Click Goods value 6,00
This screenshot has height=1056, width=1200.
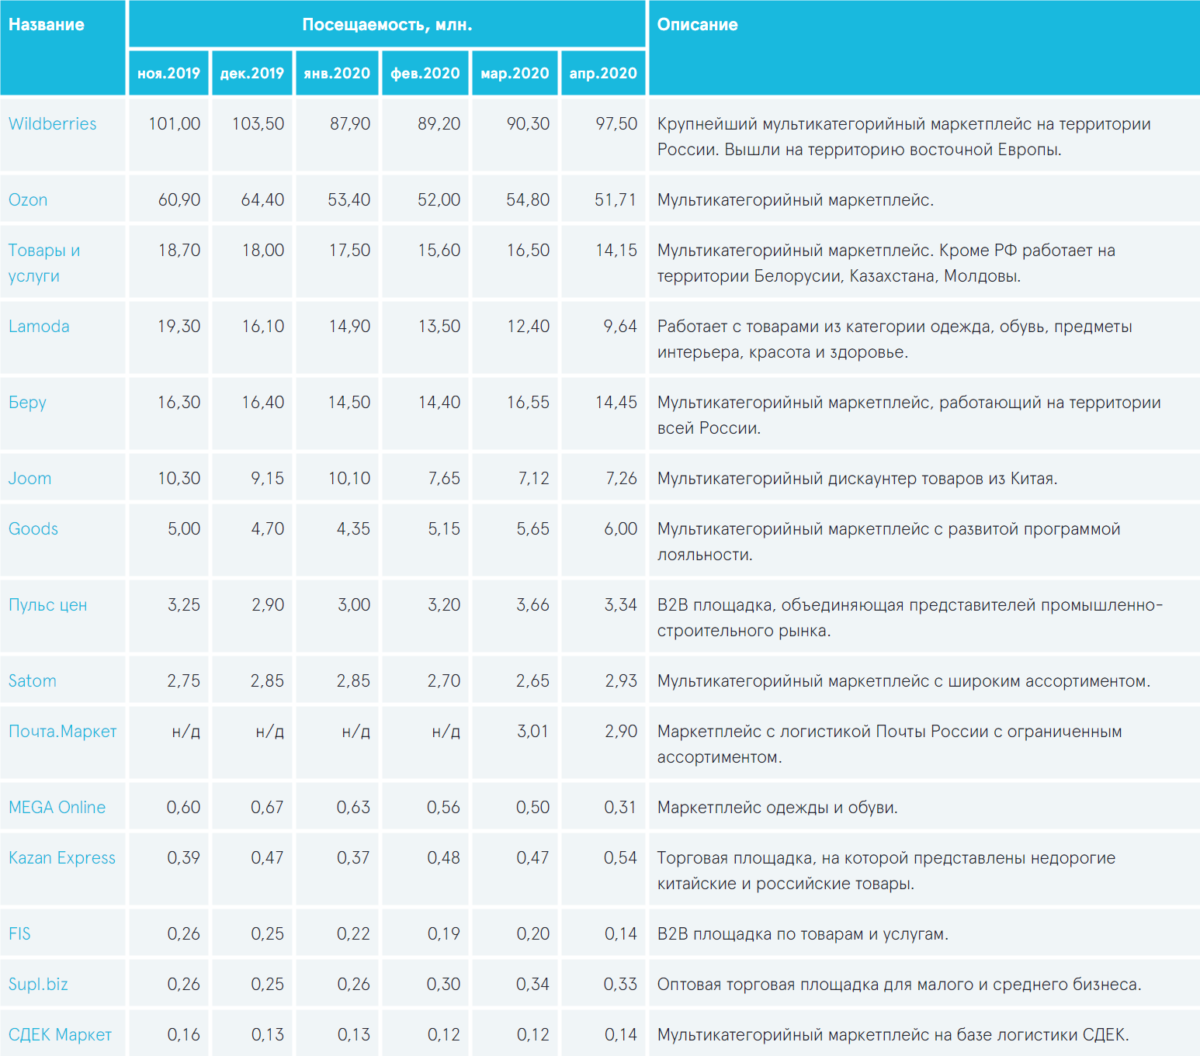coord(620,529)
